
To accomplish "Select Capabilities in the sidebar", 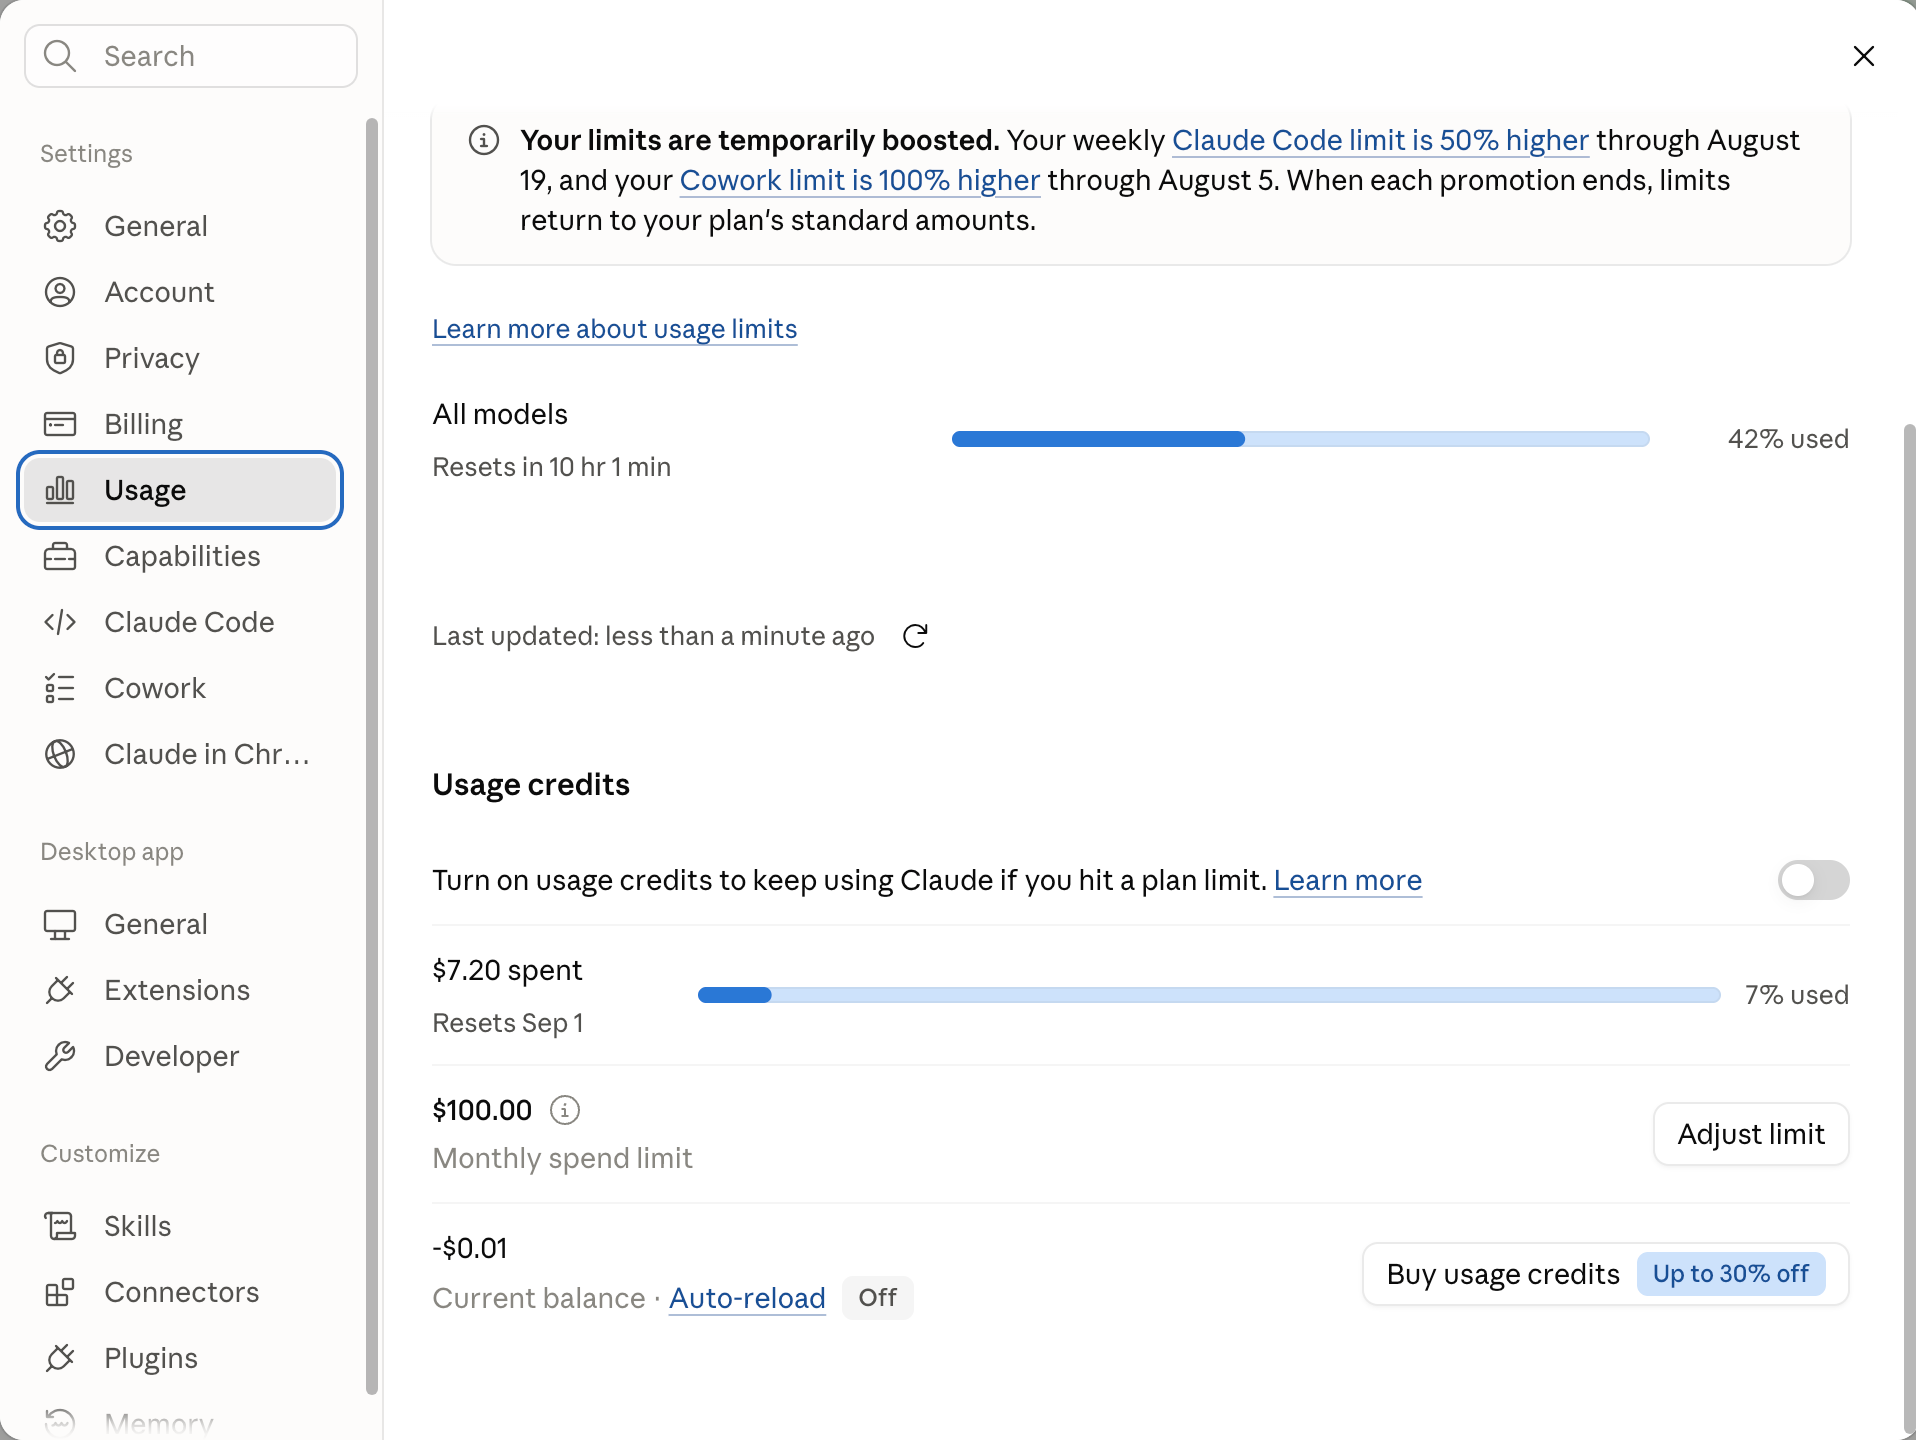I will click(x=180, y=556).
